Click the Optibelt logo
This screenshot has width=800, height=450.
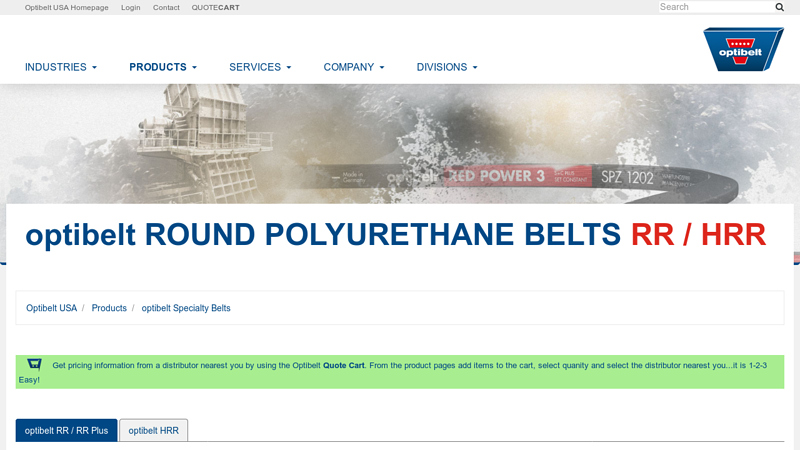743,49
